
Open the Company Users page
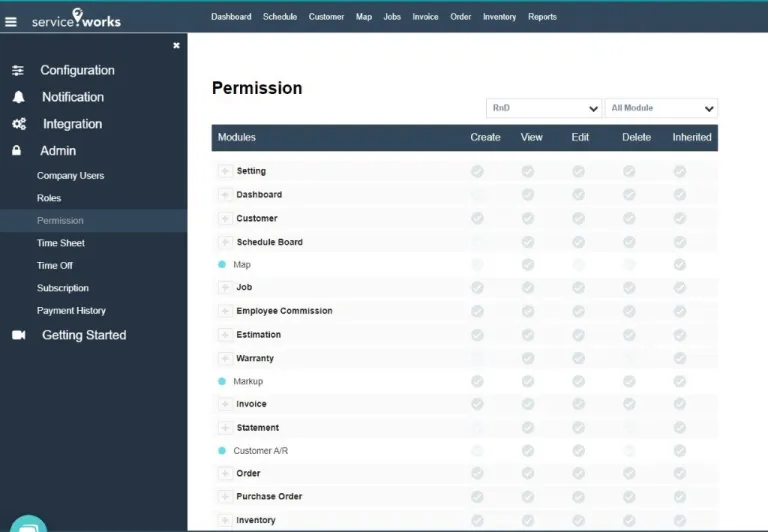click(x=70, y=176)
